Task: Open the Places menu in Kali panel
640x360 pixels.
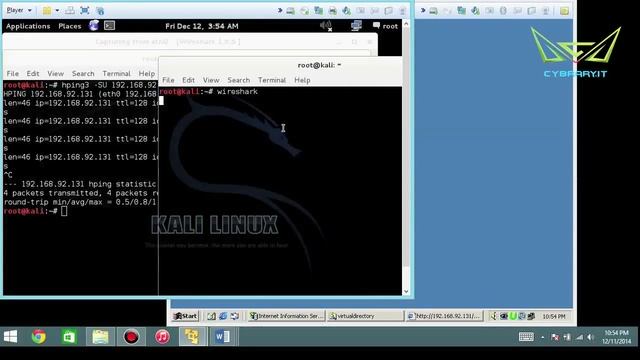Action: [70, 26]
